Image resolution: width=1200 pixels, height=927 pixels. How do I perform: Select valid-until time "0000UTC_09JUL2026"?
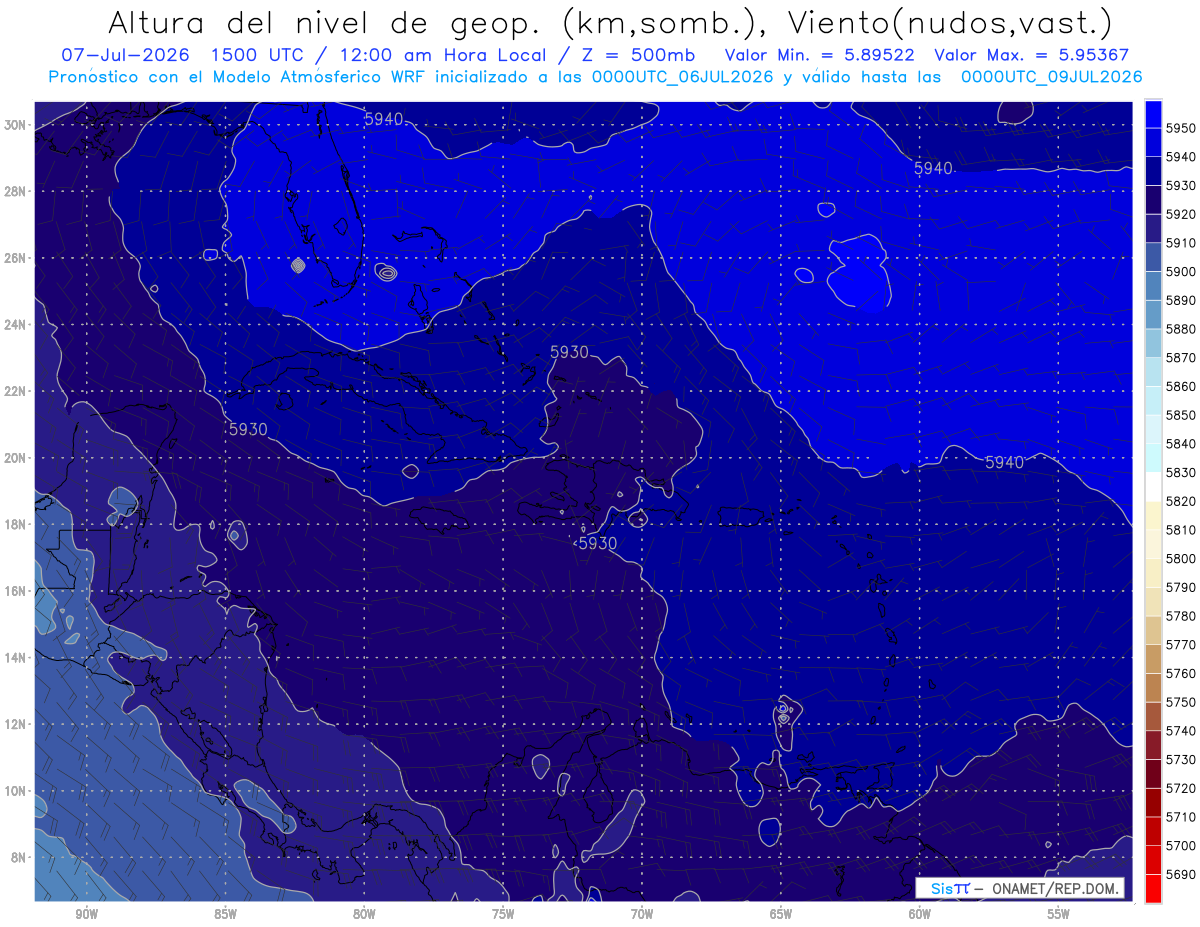pyautogui.click(x=1051, y=77)
